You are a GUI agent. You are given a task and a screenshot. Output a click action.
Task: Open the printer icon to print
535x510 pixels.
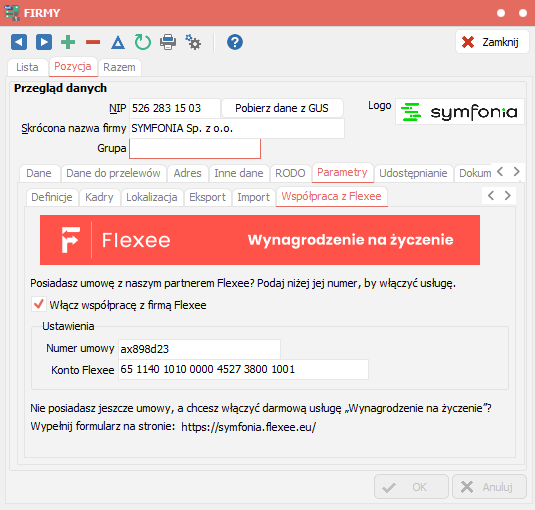click(x=168, y=42)
